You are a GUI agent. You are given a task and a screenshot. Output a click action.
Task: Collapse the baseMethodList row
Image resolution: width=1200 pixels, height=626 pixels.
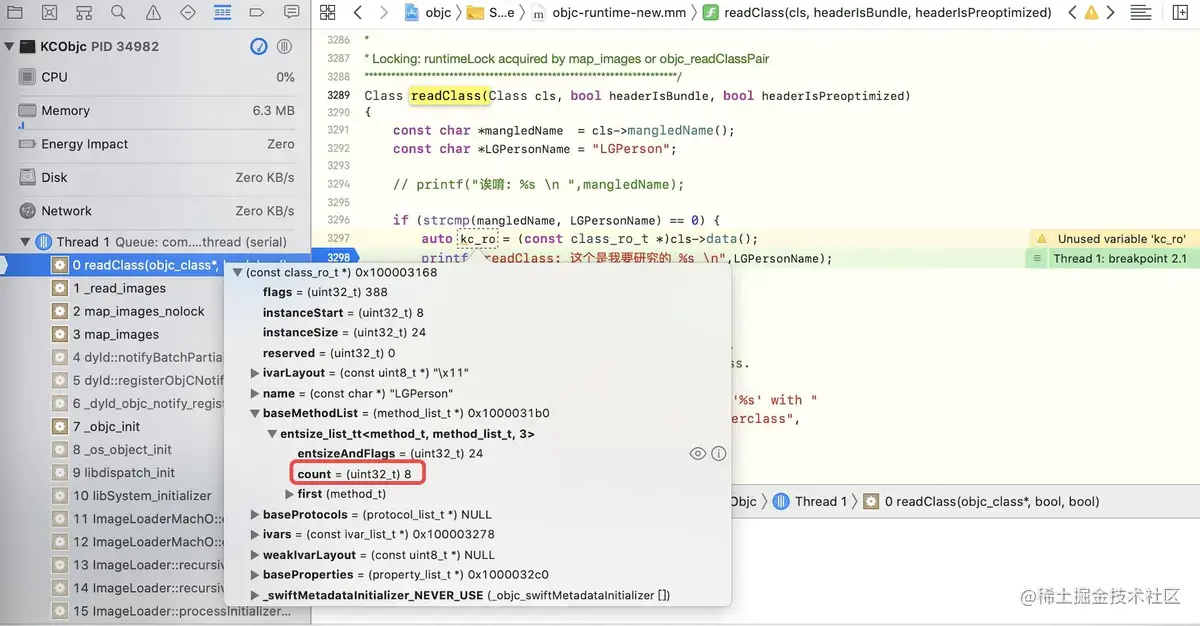(x=255, y=413)
